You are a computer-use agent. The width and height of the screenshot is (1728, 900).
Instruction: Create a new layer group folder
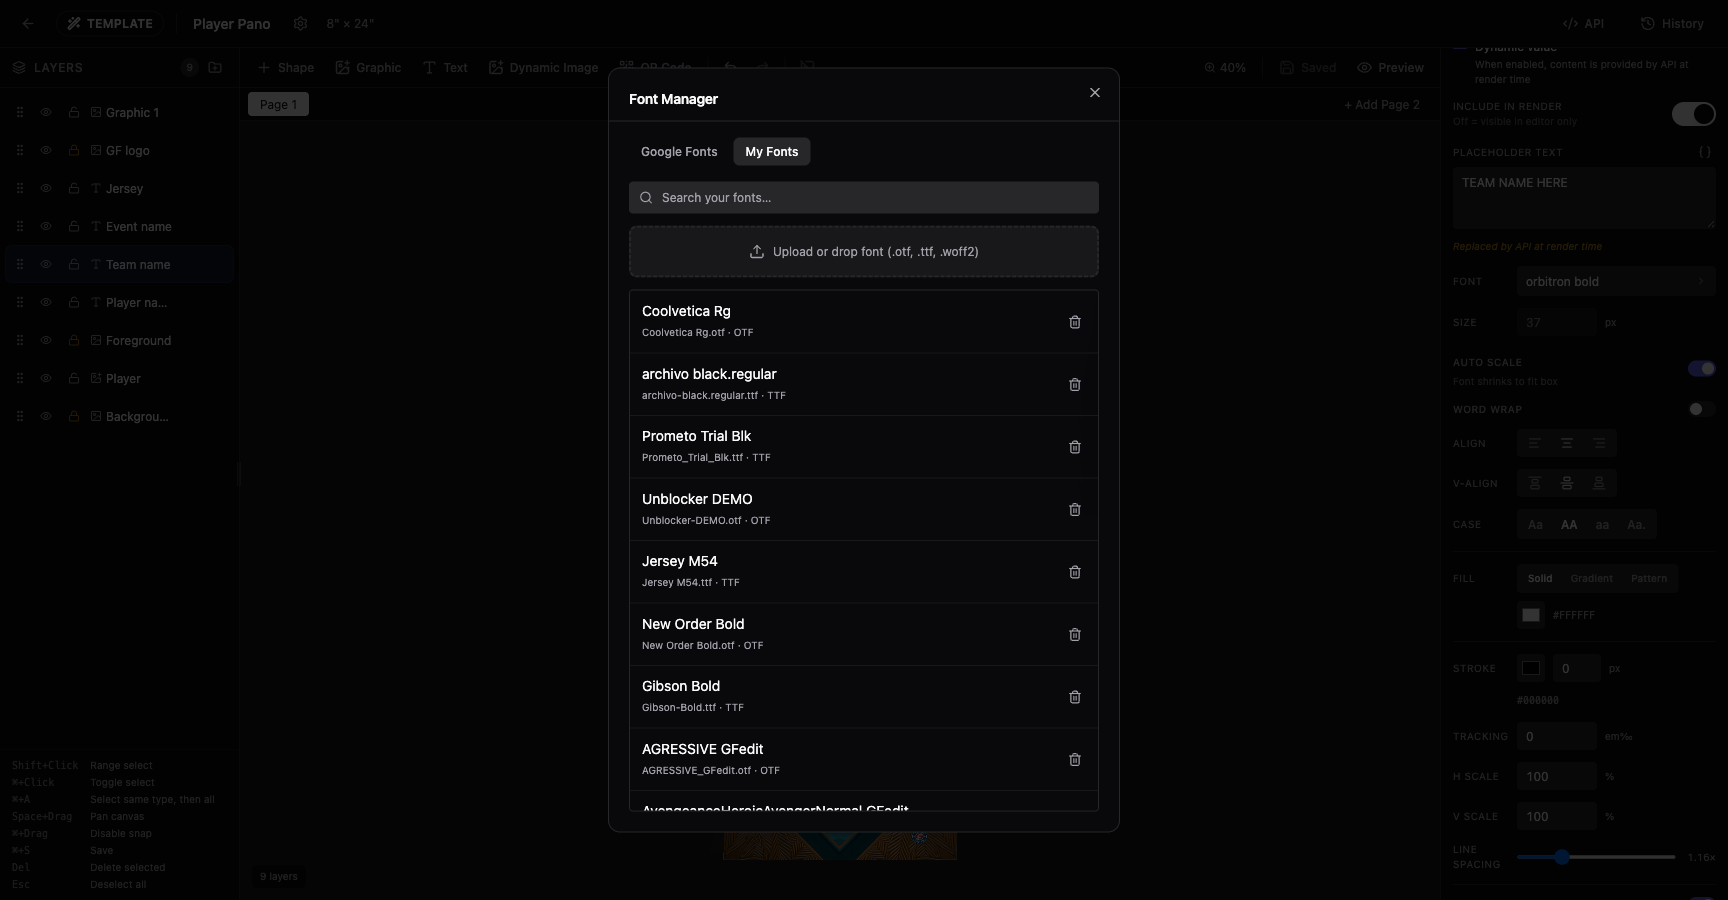click(215, 68)
